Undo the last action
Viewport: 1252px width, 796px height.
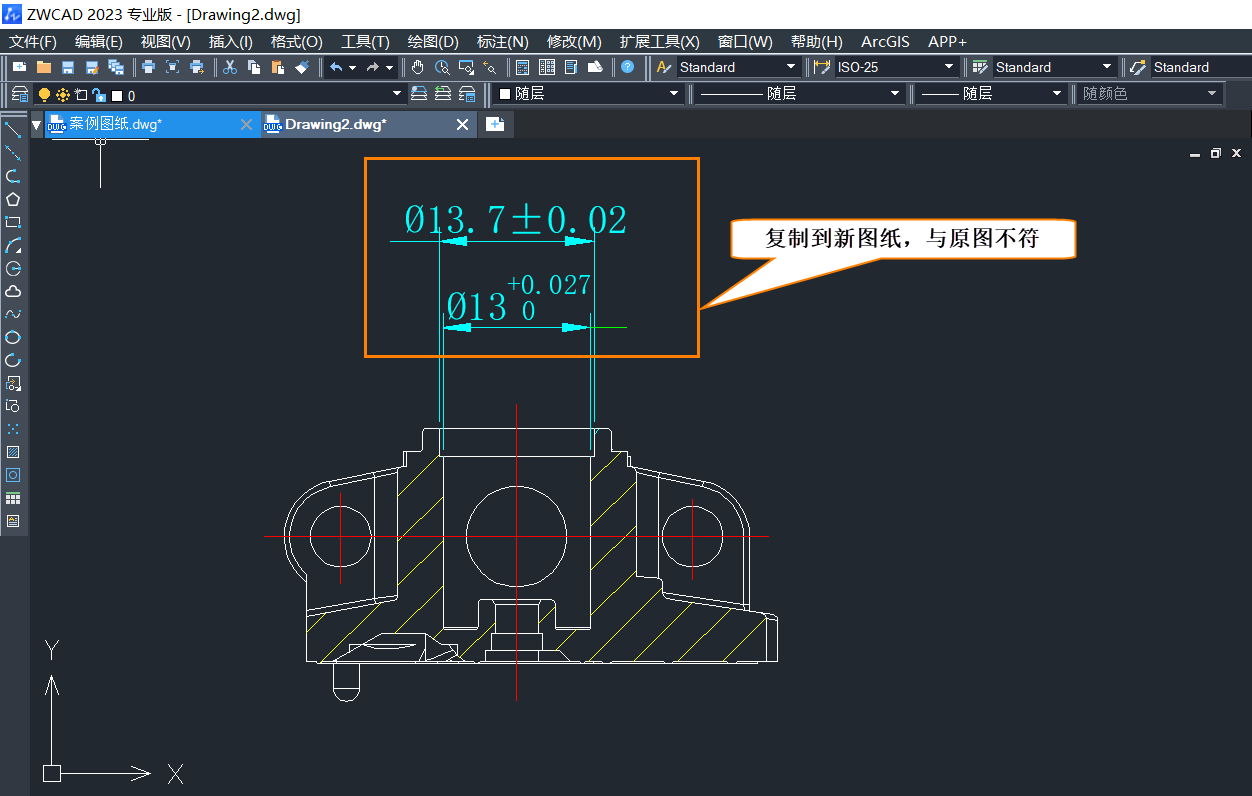pos(336,67)
